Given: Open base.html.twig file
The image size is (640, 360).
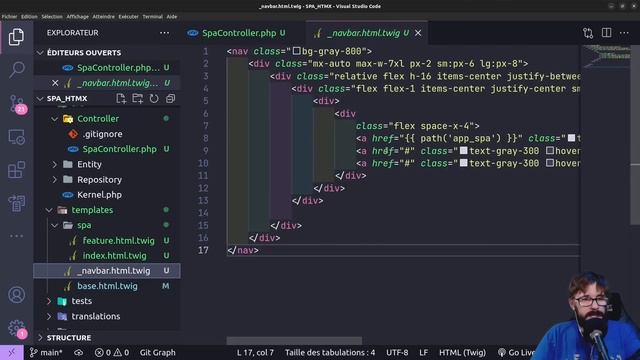Looking at the screenshot, I should [x=107, y=286].
